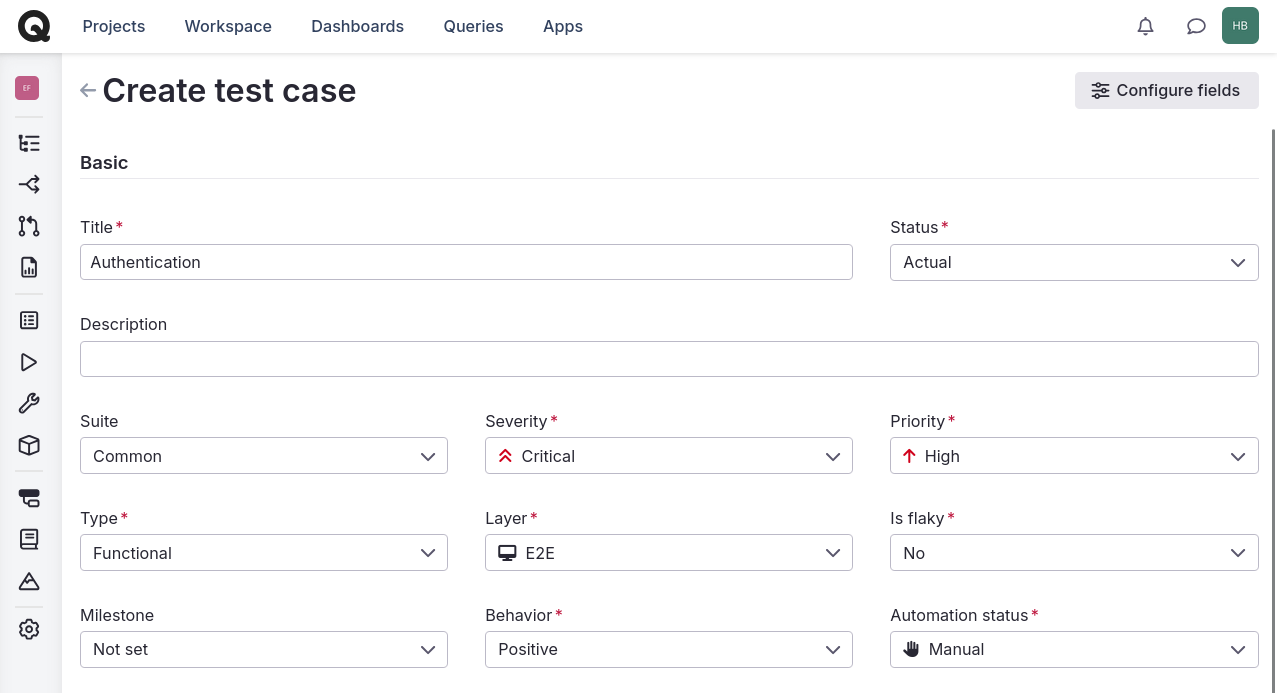Expand the Severity dropdown set to Critical

point(668,455)
